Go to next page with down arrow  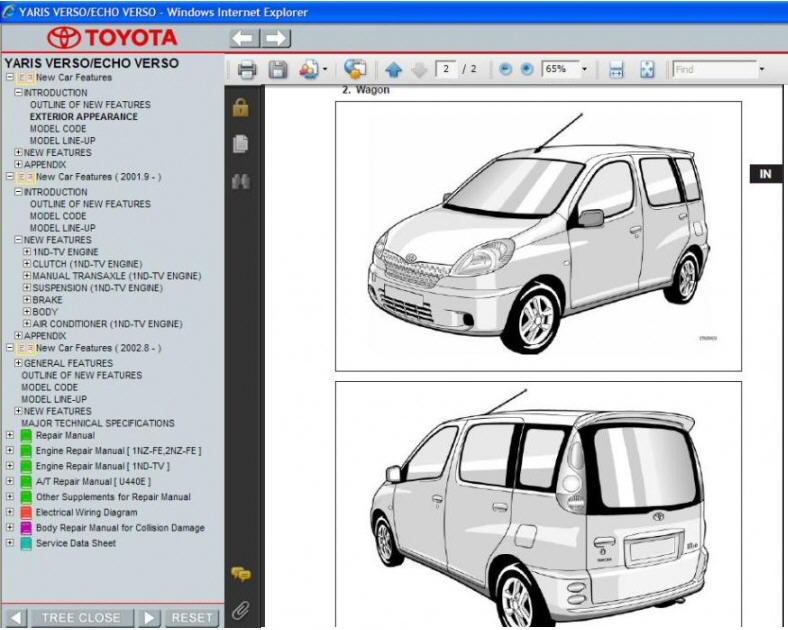[x=419, y=70]
